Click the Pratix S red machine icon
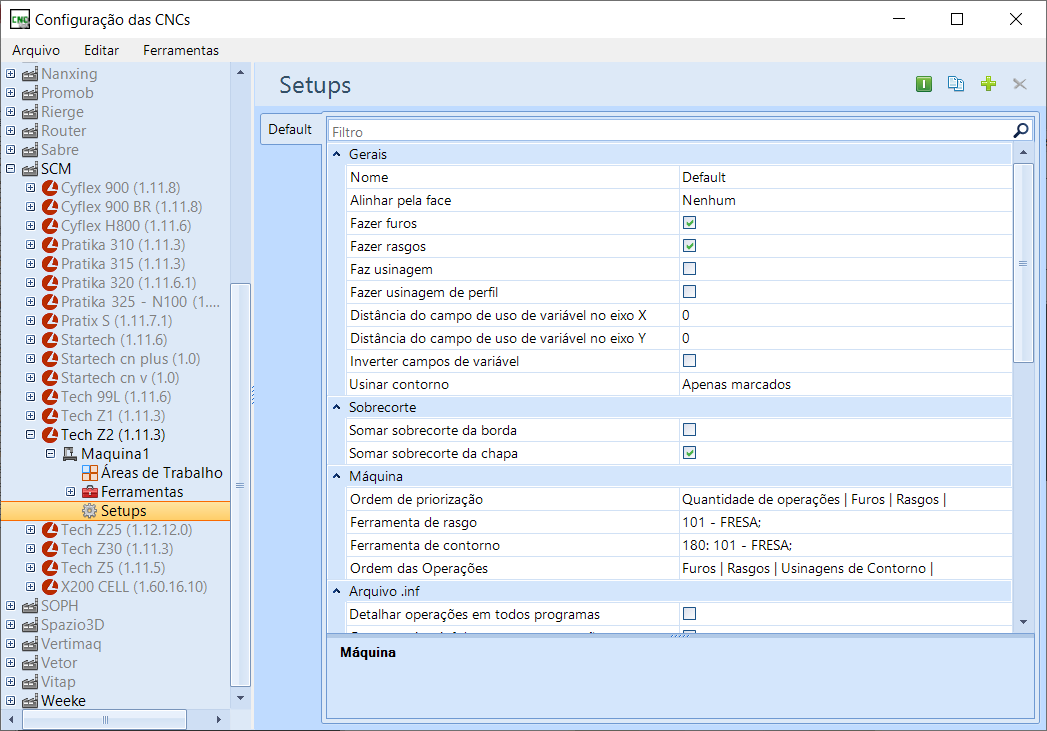Image resolution: width=1047 pixels, height=731 pixels. [50, 321]
